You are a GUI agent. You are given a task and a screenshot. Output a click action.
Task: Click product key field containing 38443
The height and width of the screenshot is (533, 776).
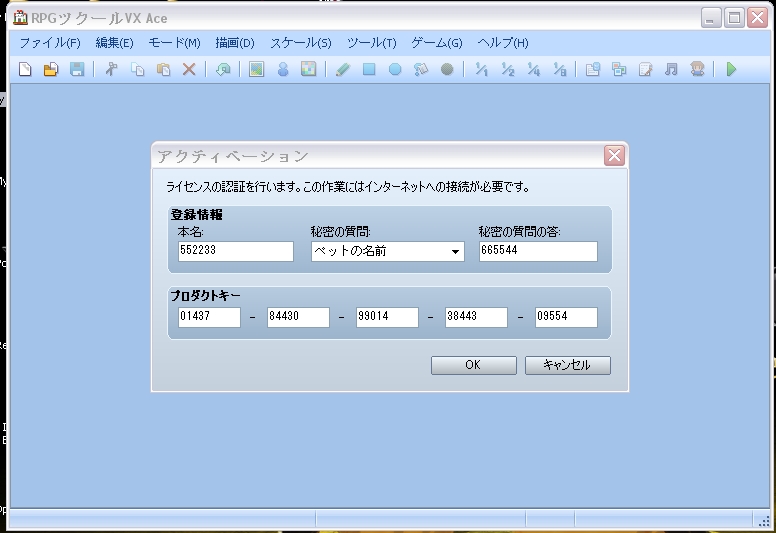[477, 317]
